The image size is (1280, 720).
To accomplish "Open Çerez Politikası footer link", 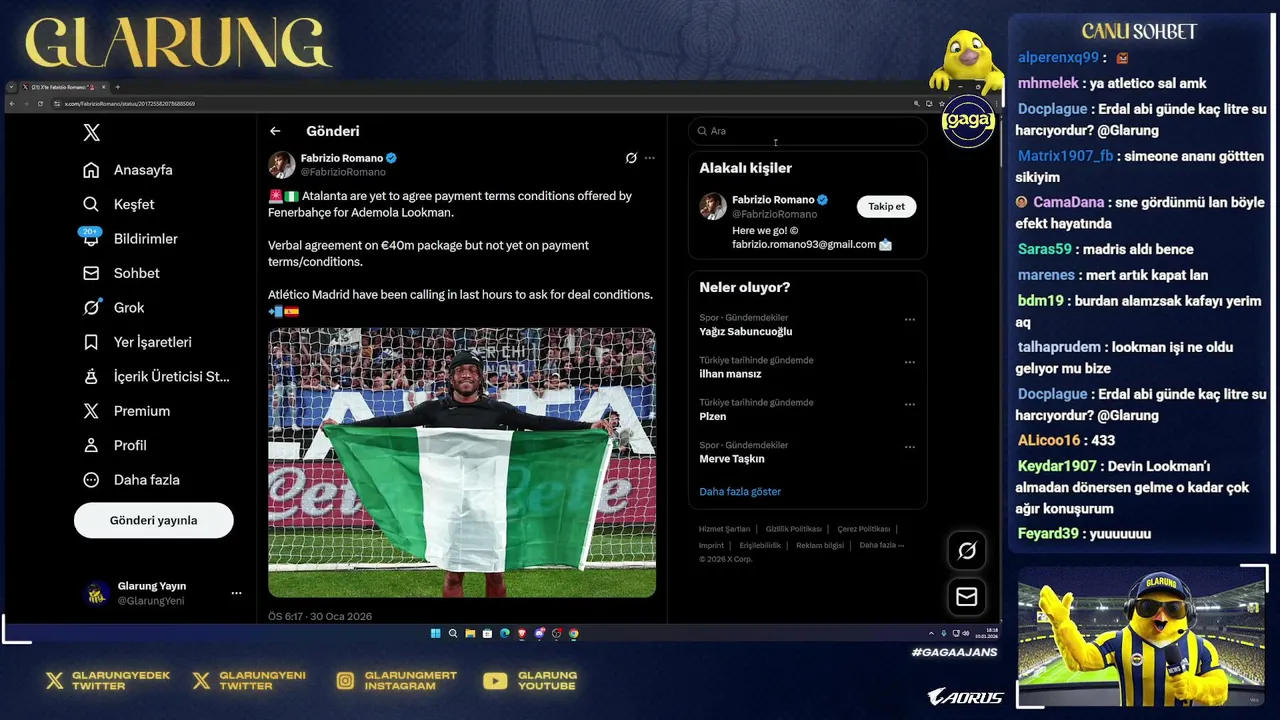I will [864, 529].
